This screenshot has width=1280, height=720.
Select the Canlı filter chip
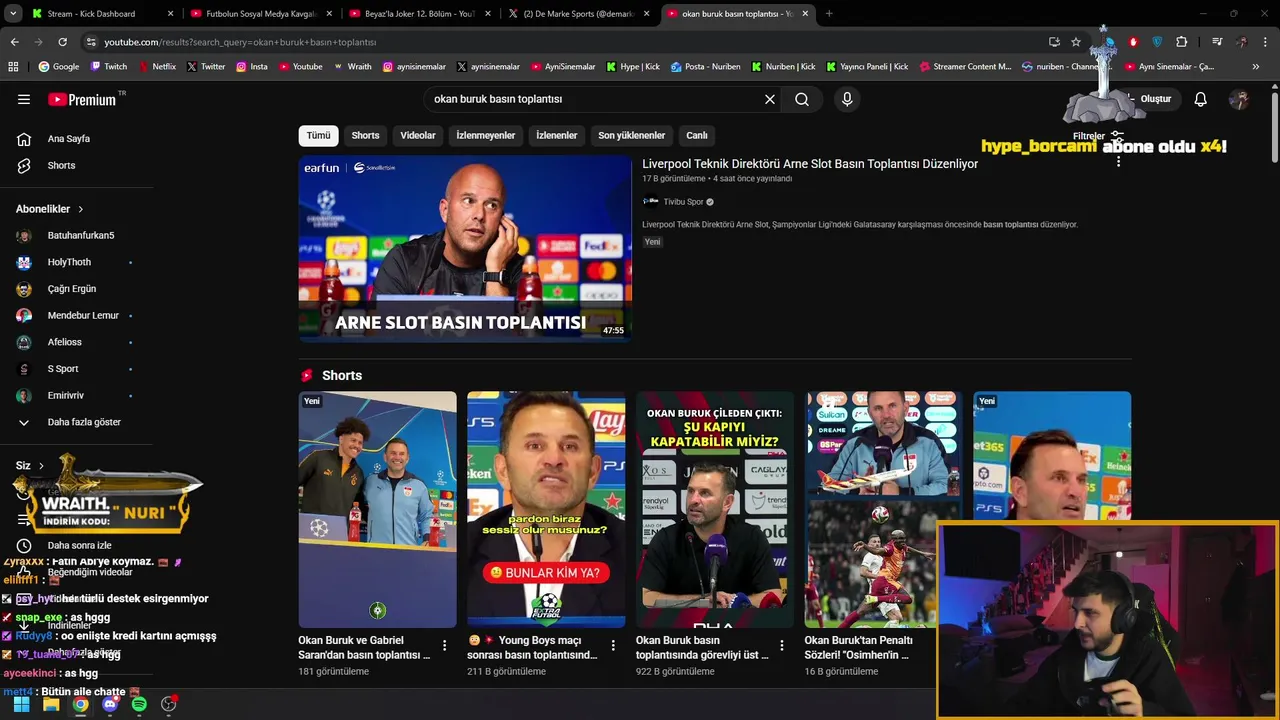[697, 135]
